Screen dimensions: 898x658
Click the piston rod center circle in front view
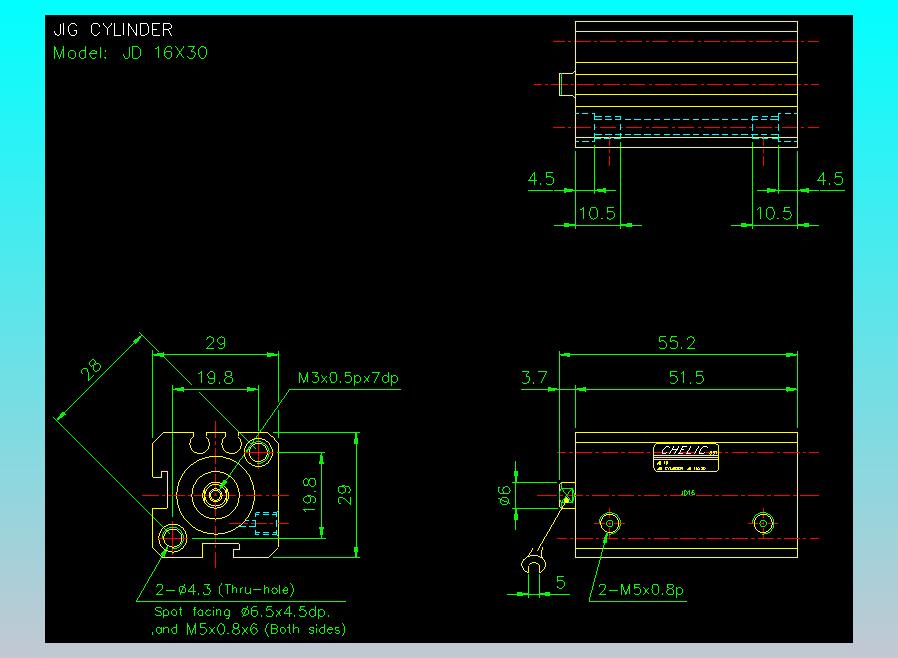pos(215,495)
